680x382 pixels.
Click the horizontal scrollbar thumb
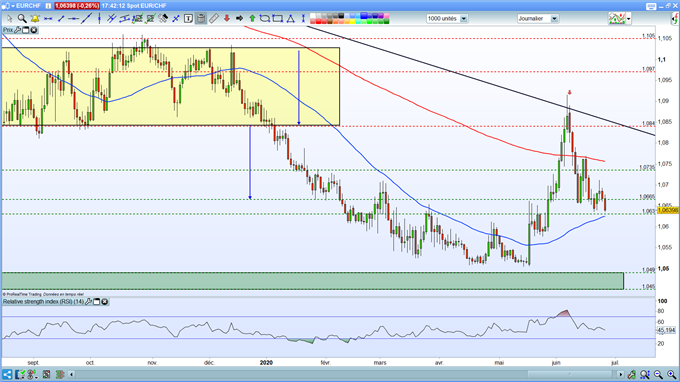[x=569, y=374]
